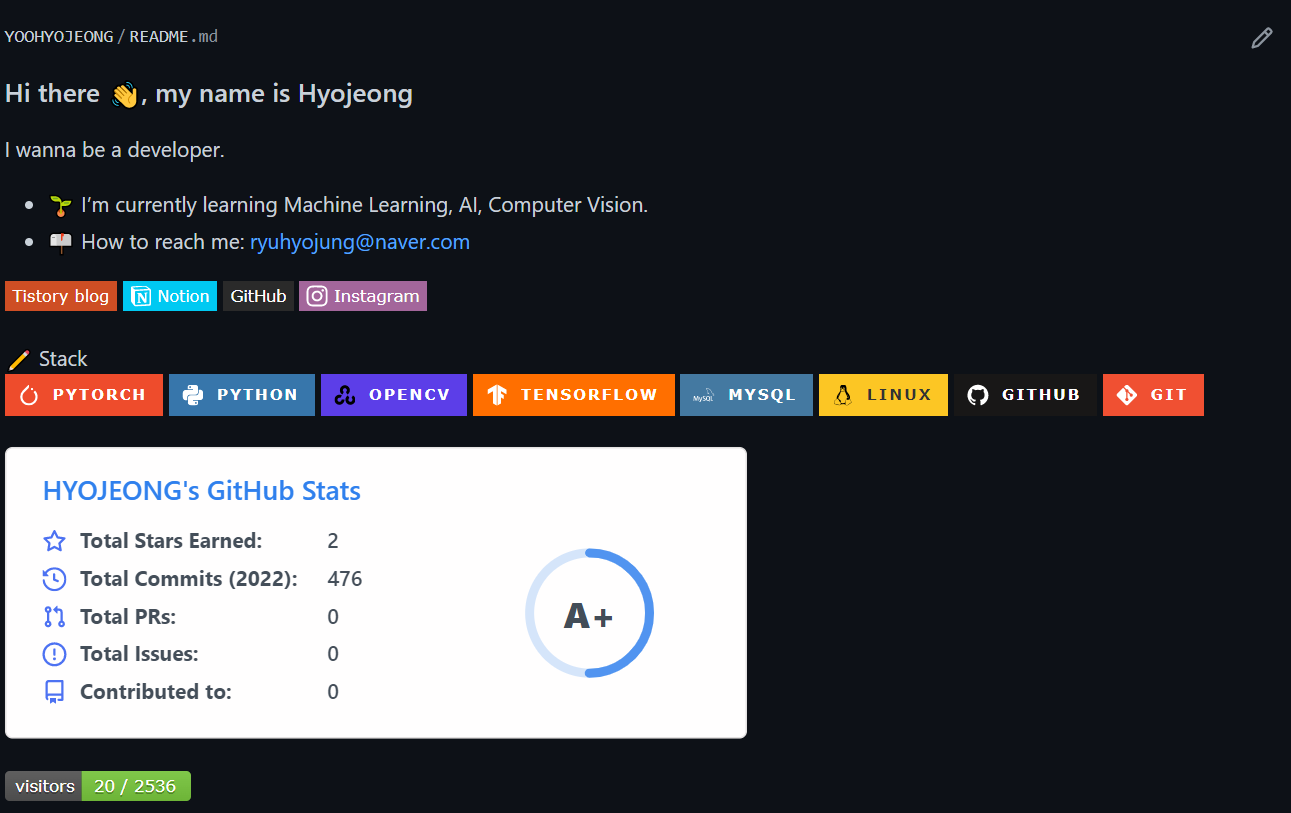Click the visitors counter badge

tap(98, 786)
